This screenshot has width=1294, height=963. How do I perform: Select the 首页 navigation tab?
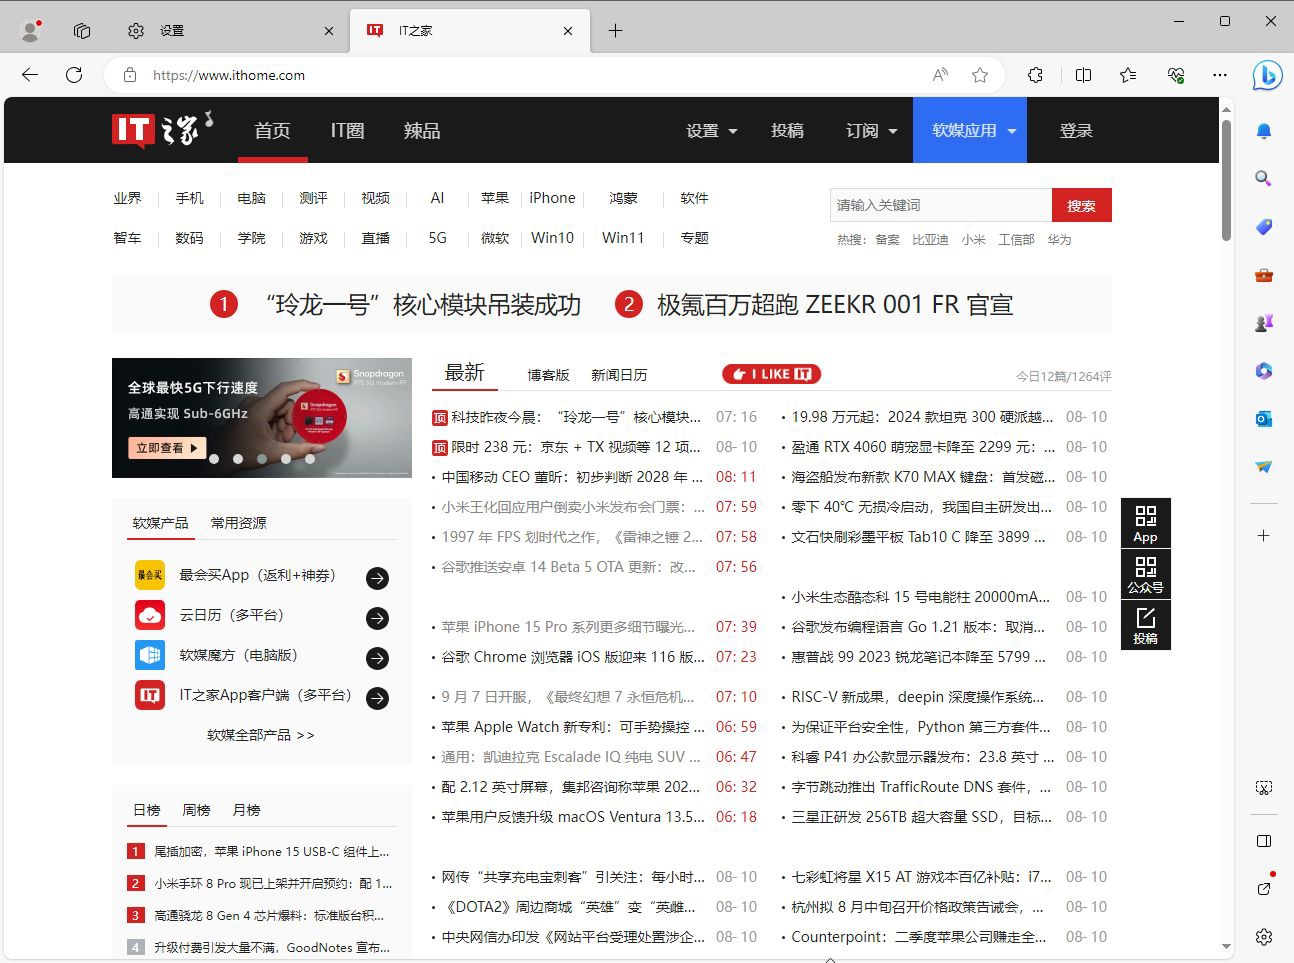pos(272,130)
